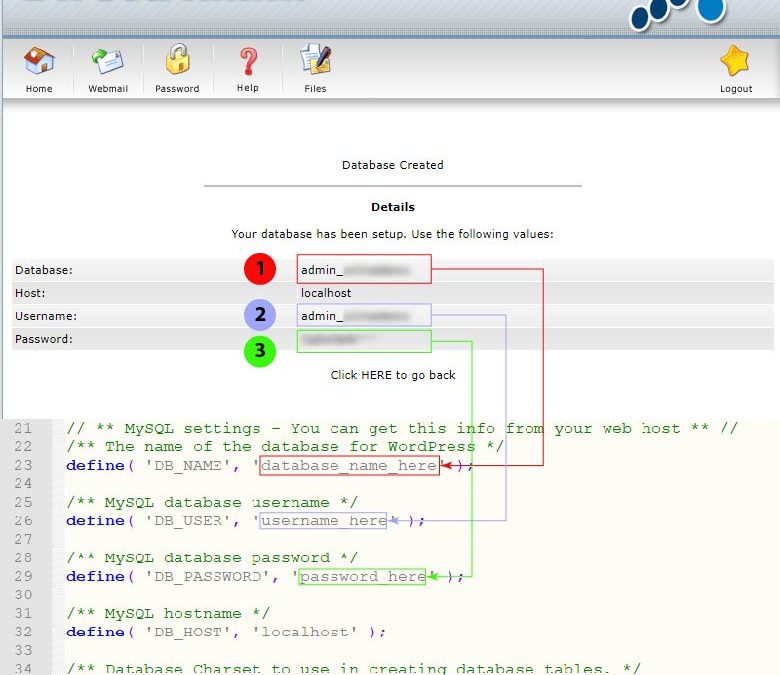Open the Password padlock icon
The width and height of the screenshot is (780, 675).
pyautogui.click(x=177, y=59)
